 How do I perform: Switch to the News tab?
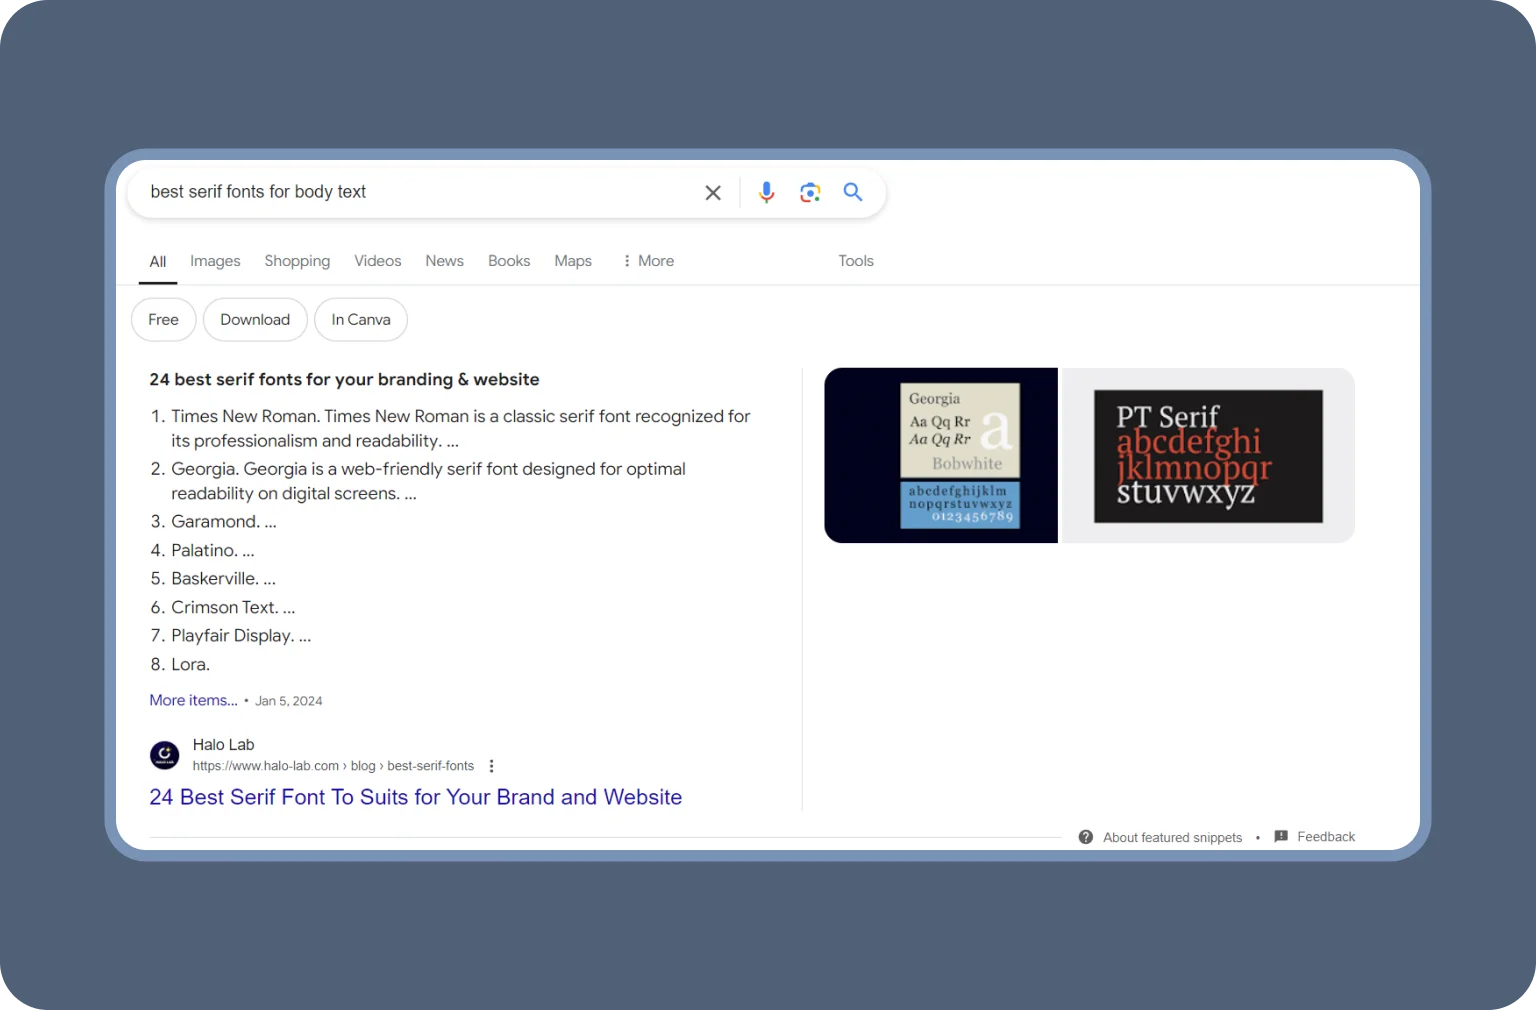pyautogui.click(x=444, y=261)
